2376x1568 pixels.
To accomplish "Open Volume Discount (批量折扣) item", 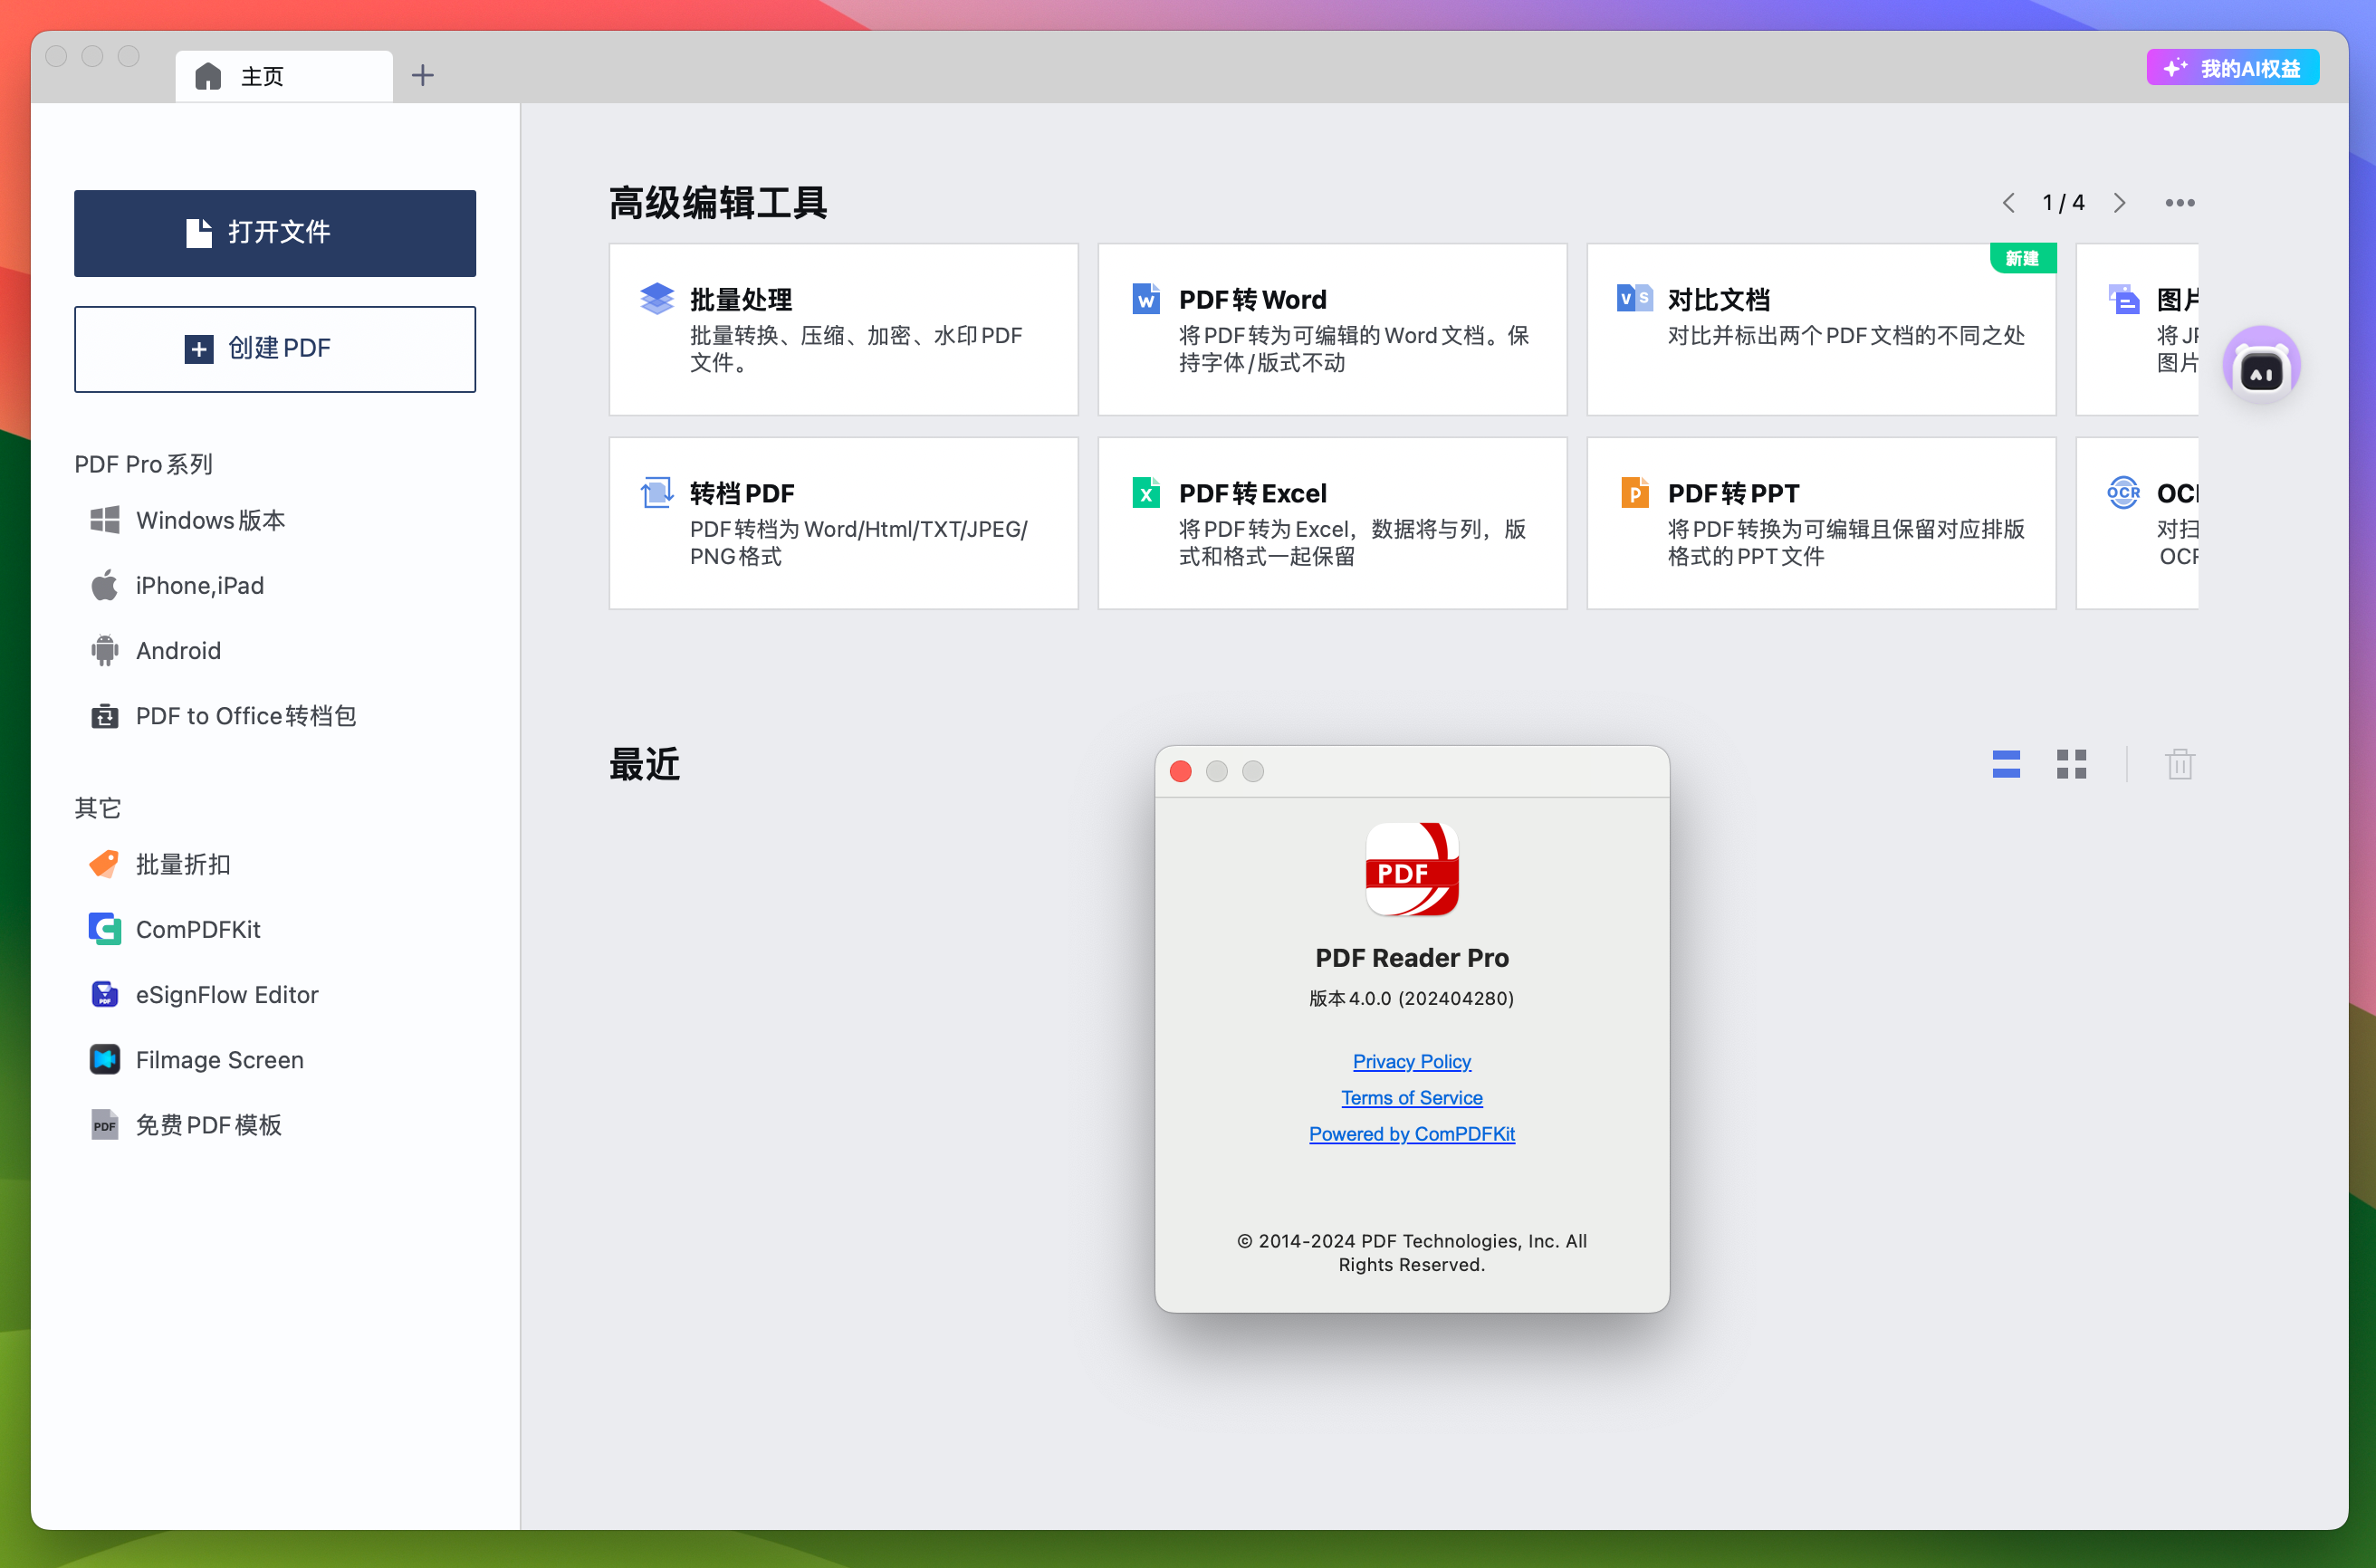I will tap(160, 864).
